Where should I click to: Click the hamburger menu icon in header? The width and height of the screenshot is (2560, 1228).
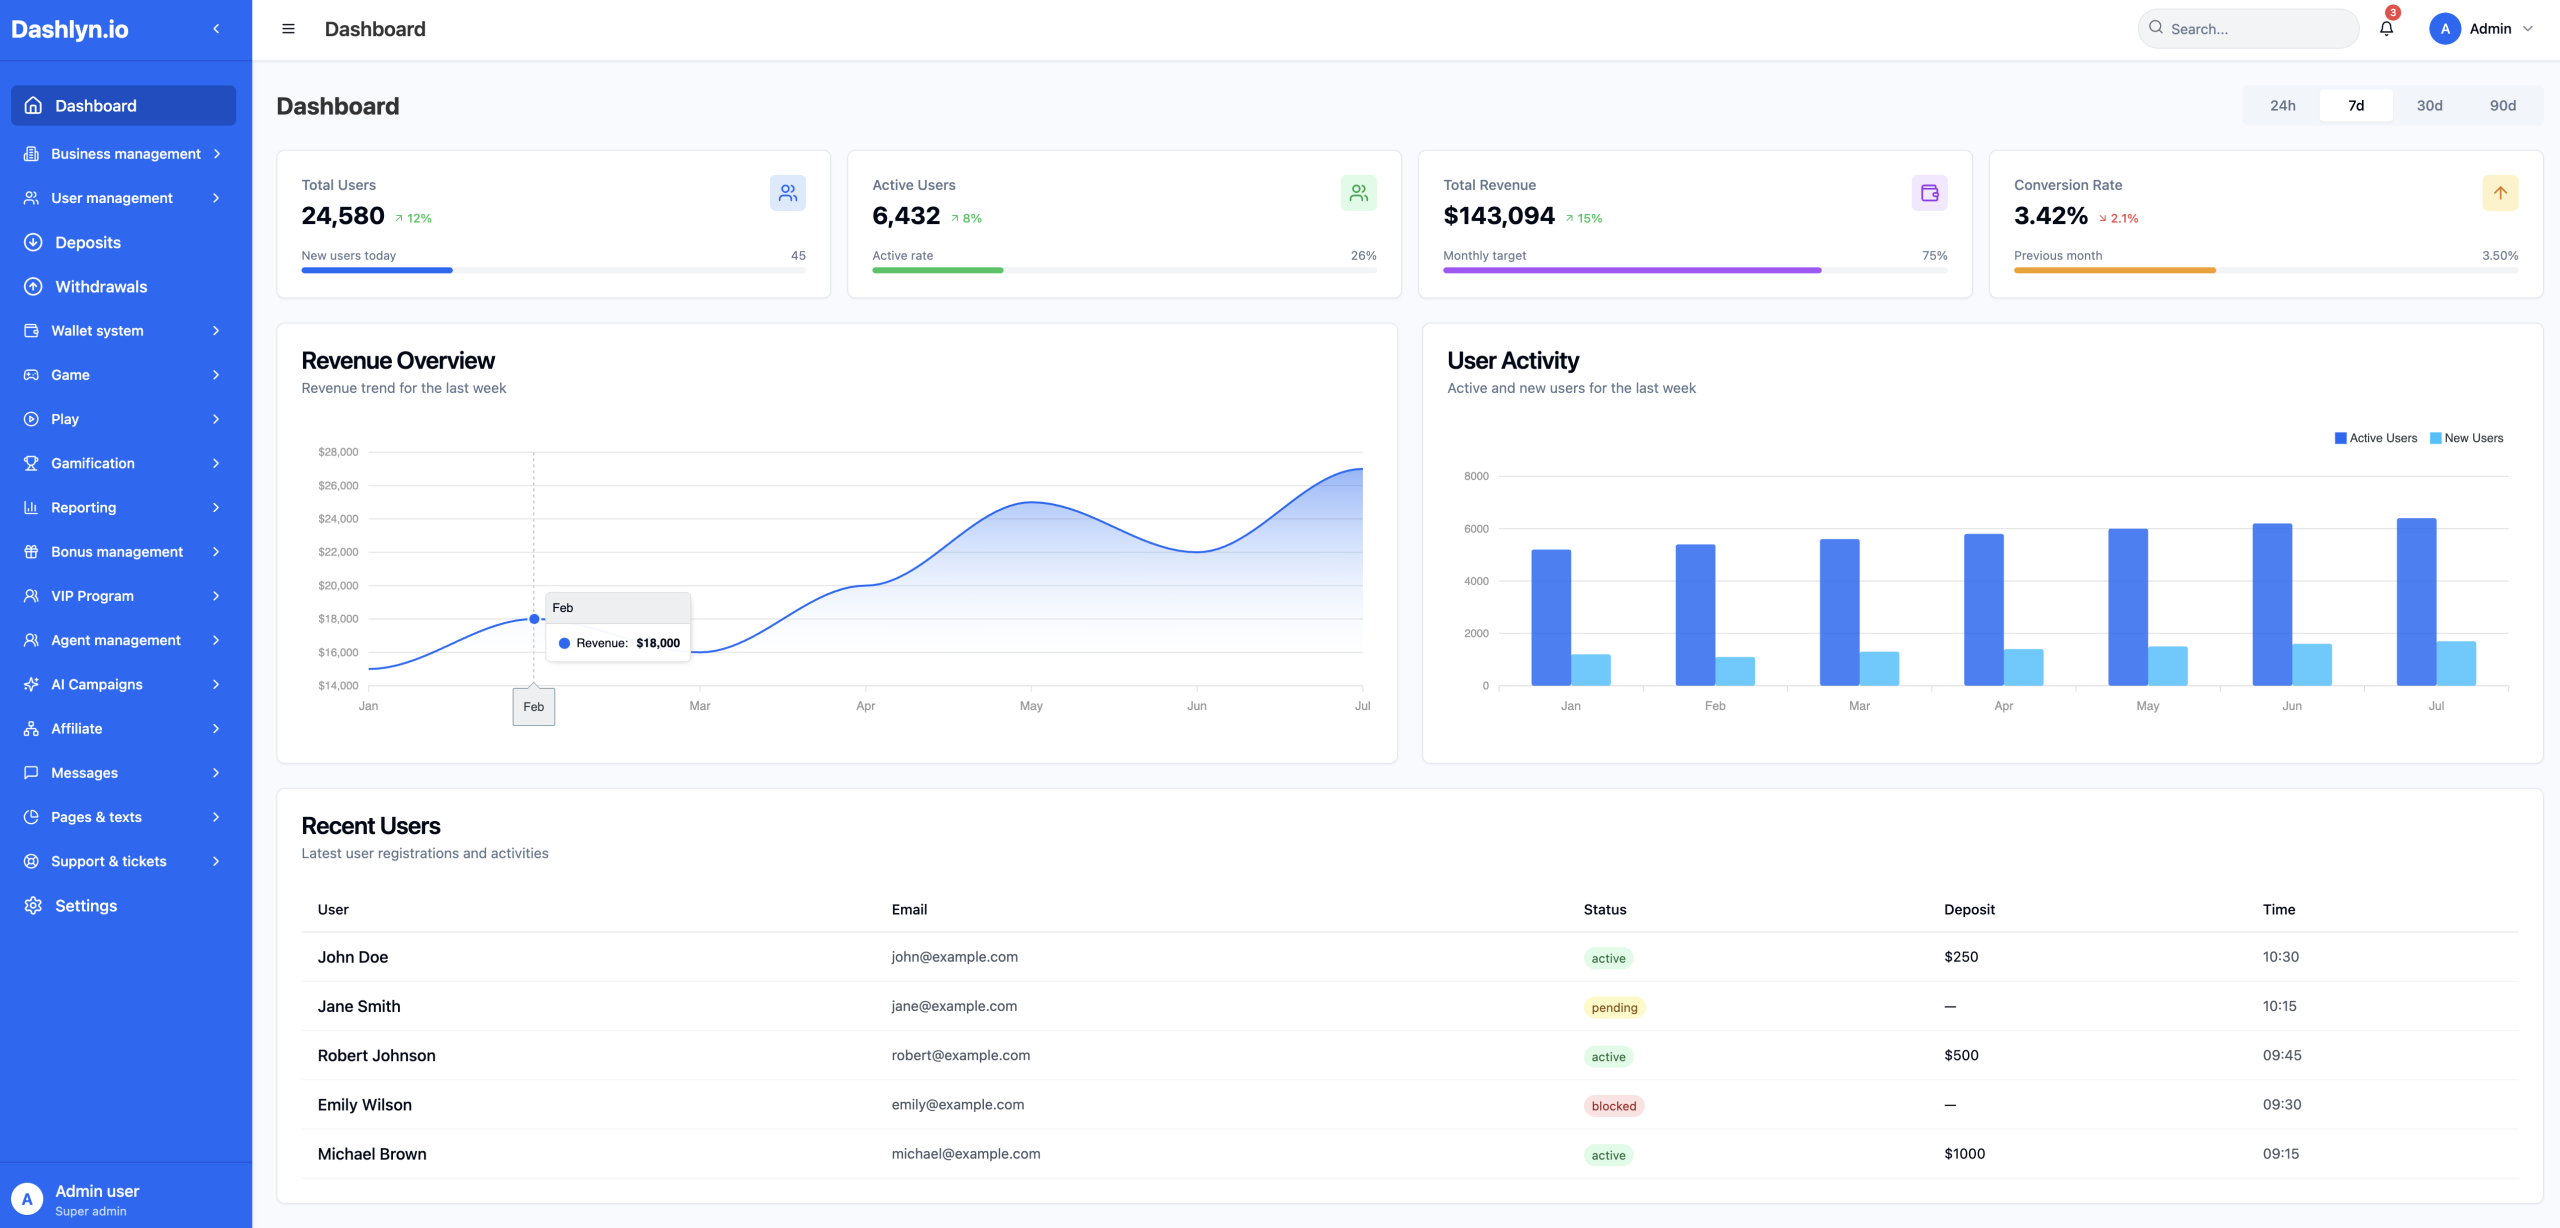coord(288,29)
